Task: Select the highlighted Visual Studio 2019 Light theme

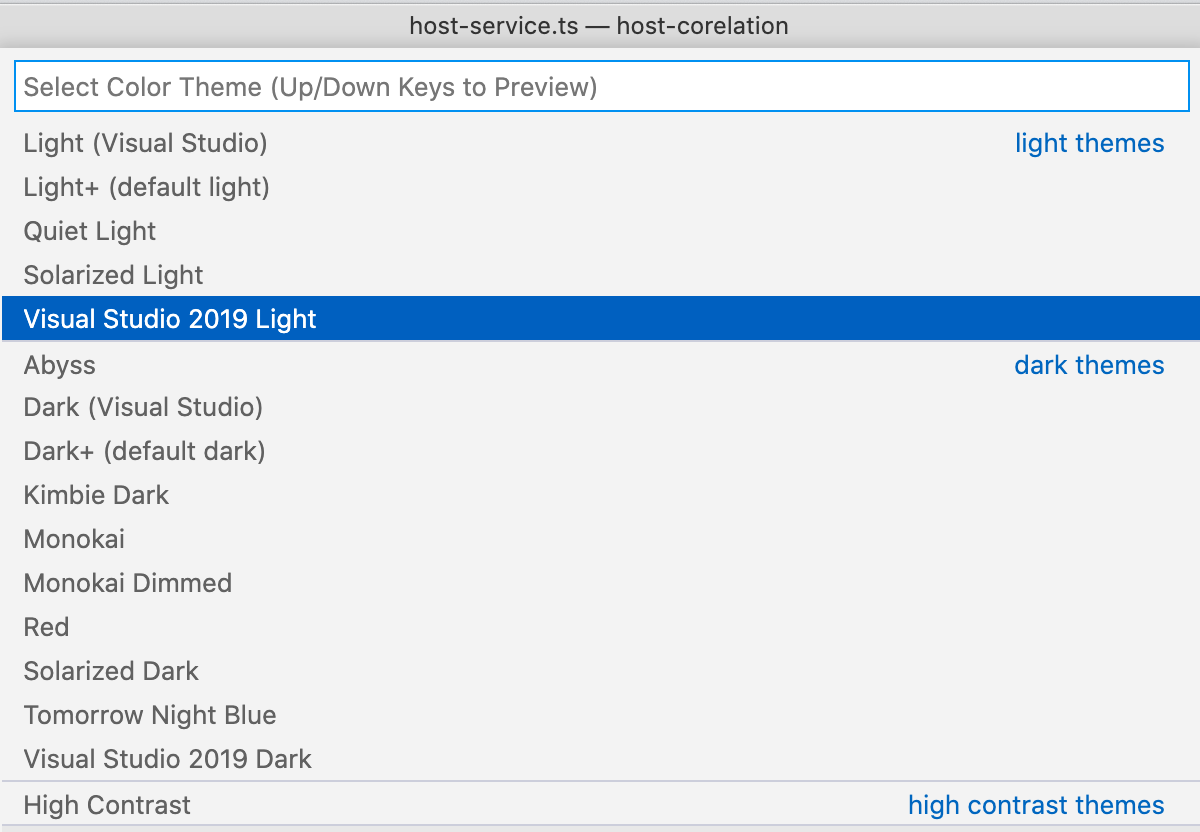Action: [170, 318]
